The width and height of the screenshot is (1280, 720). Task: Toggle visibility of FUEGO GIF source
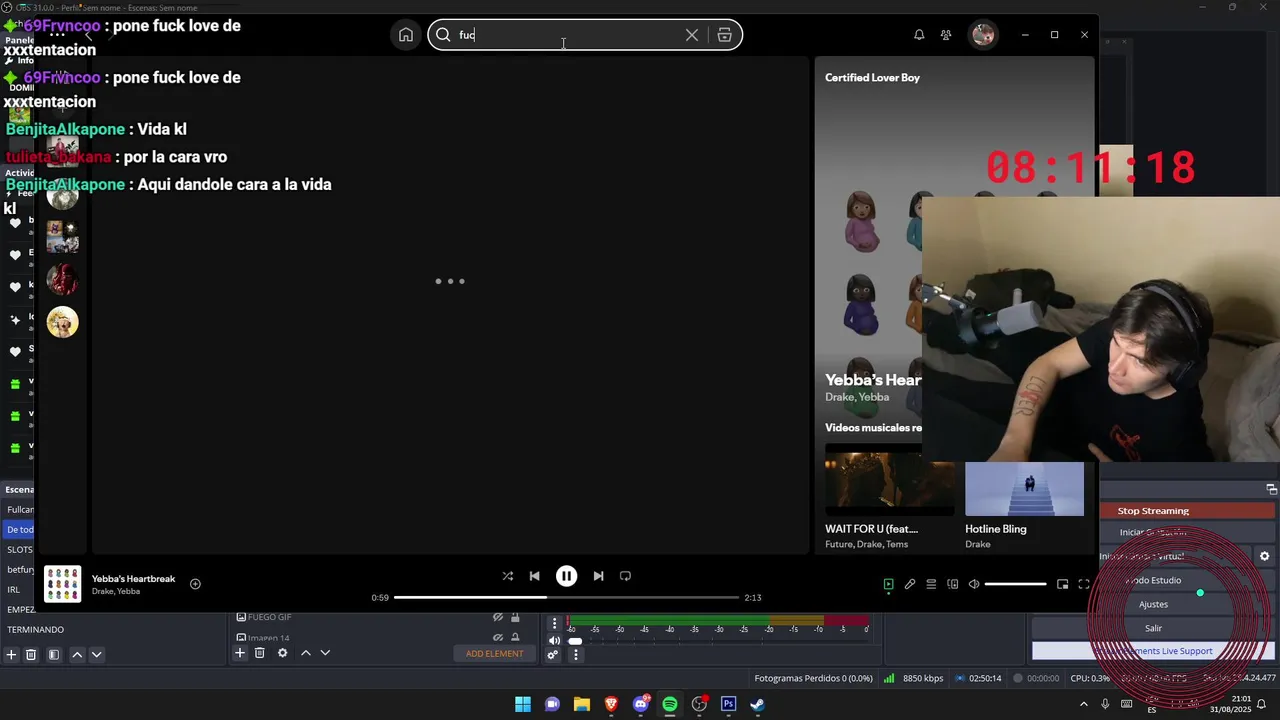[x=498, y=617]
